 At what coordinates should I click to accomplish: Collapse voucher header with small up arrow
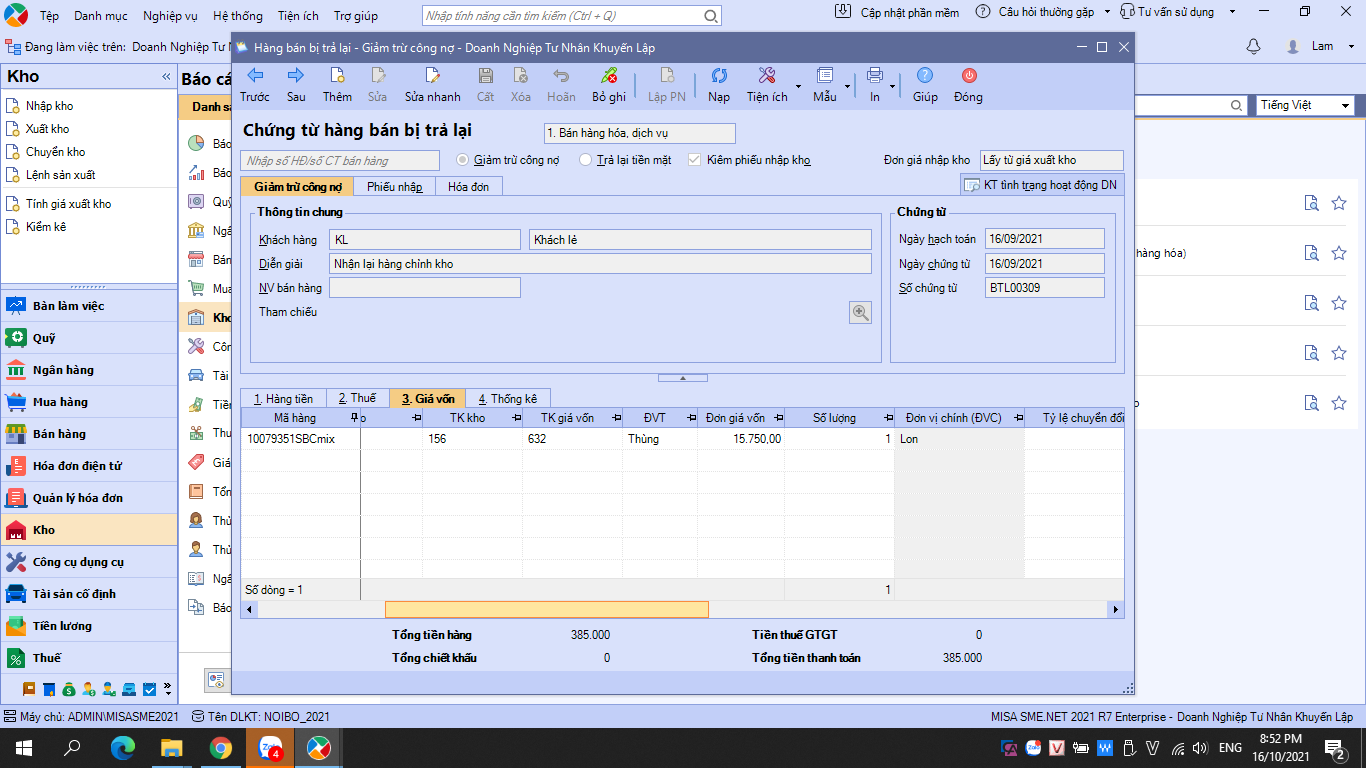(683, 378)
